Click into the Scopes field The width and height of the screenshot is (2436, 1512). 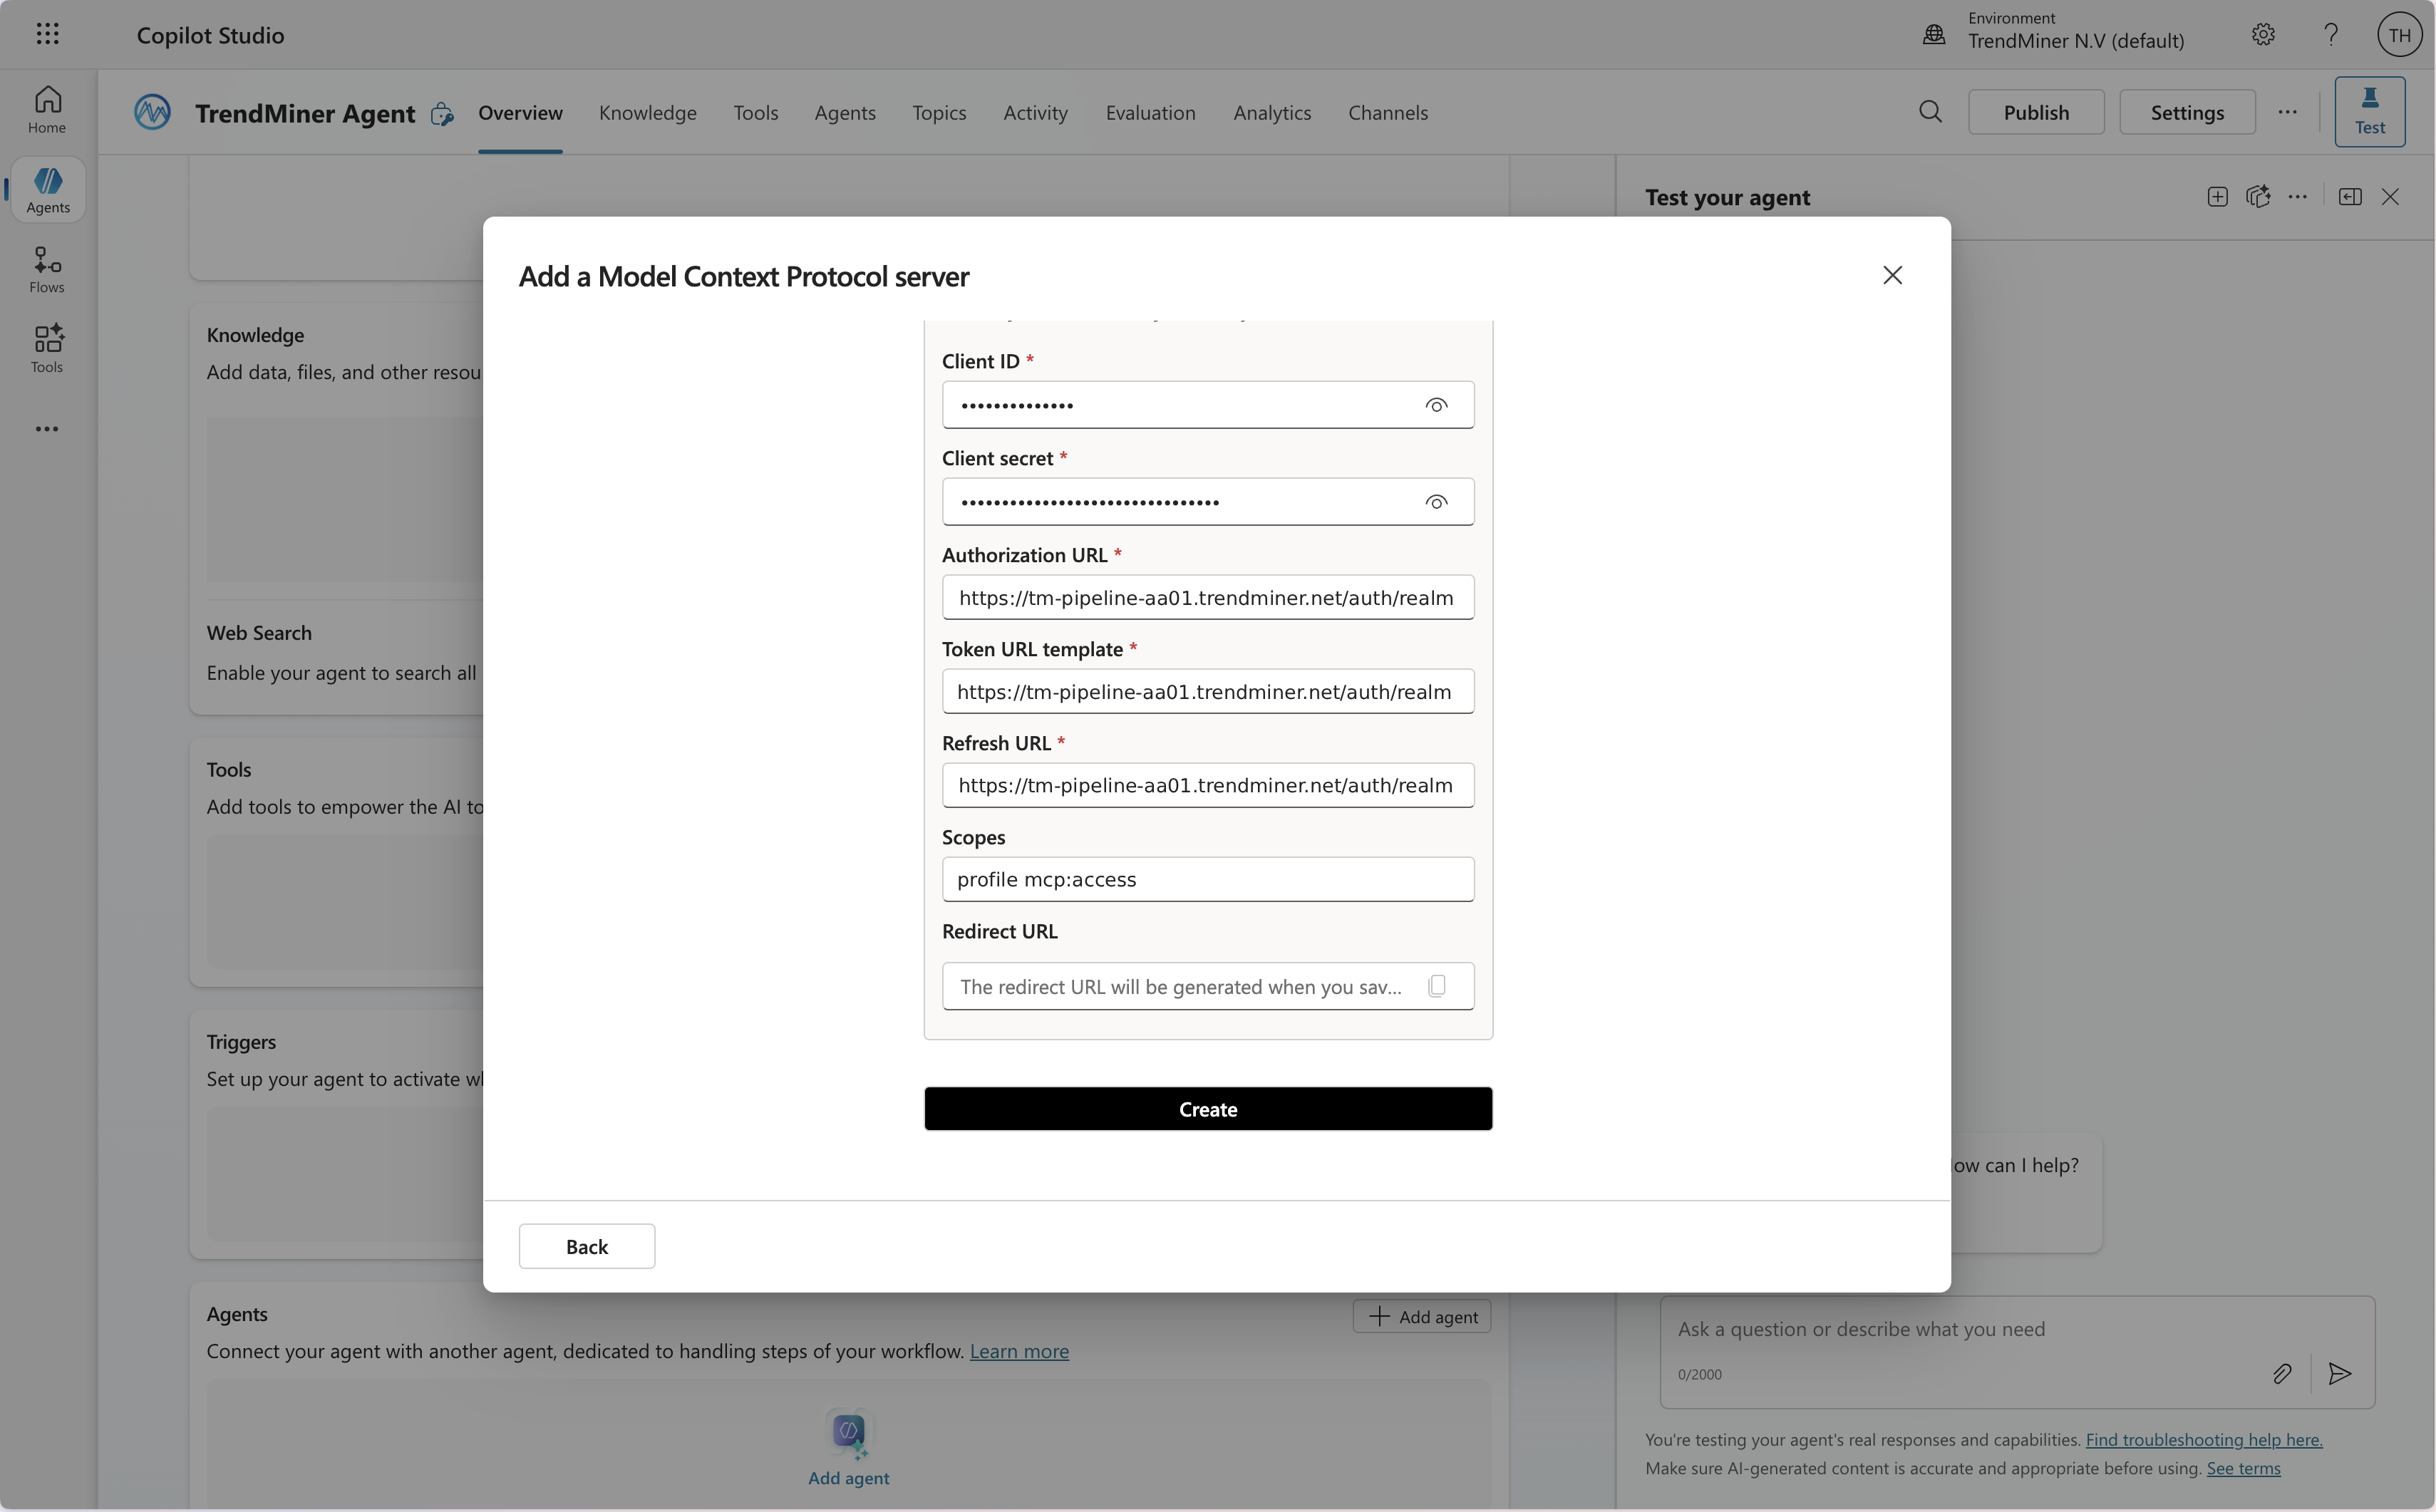[1208, 879]
